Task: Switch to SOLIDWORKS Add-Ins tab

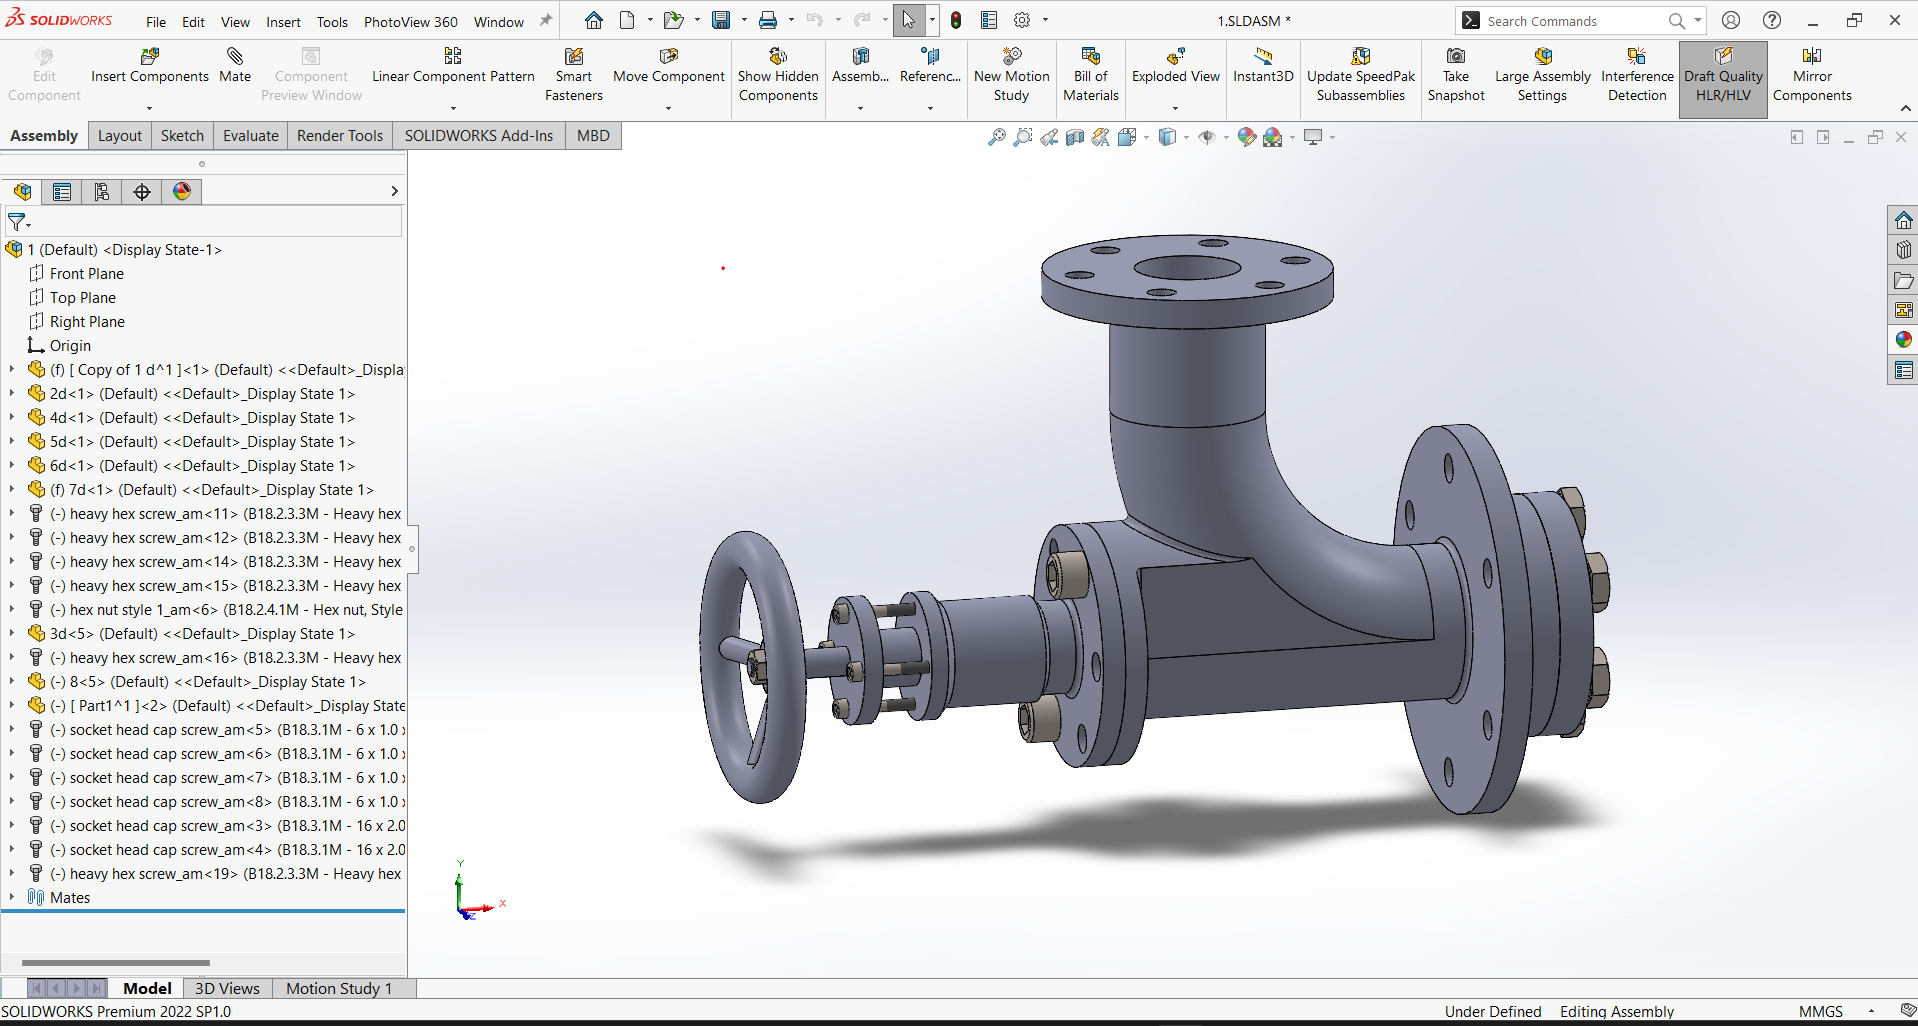Action: pos(479,136)
